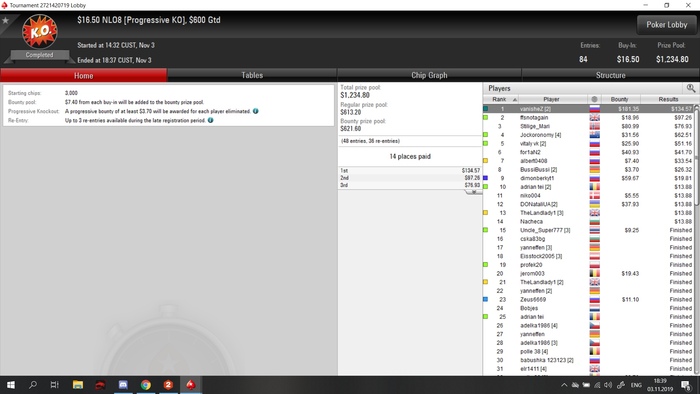Open the Chip Graph tab
700x394 pixels.
pos(429,75)
